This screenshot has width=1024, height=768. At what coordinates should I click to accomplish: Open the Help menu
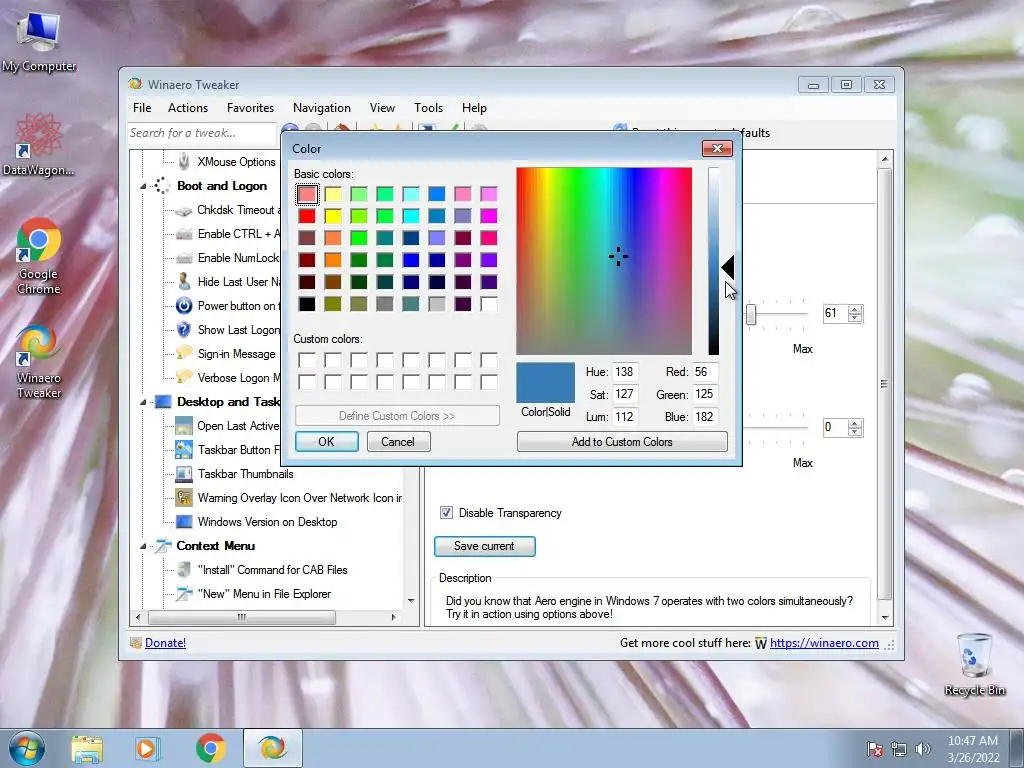click(x=474, y=108)
